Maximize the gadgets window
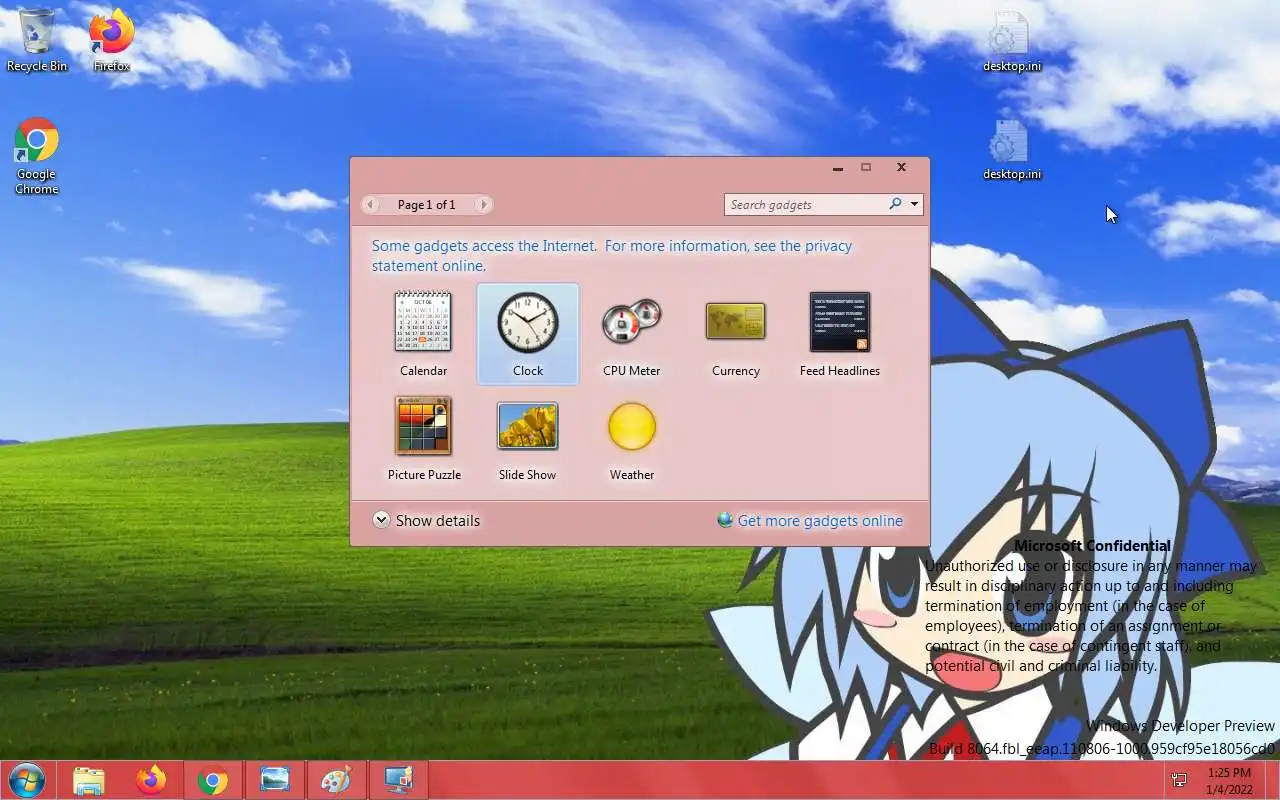The image size is (1280, 800). (866, 168)
